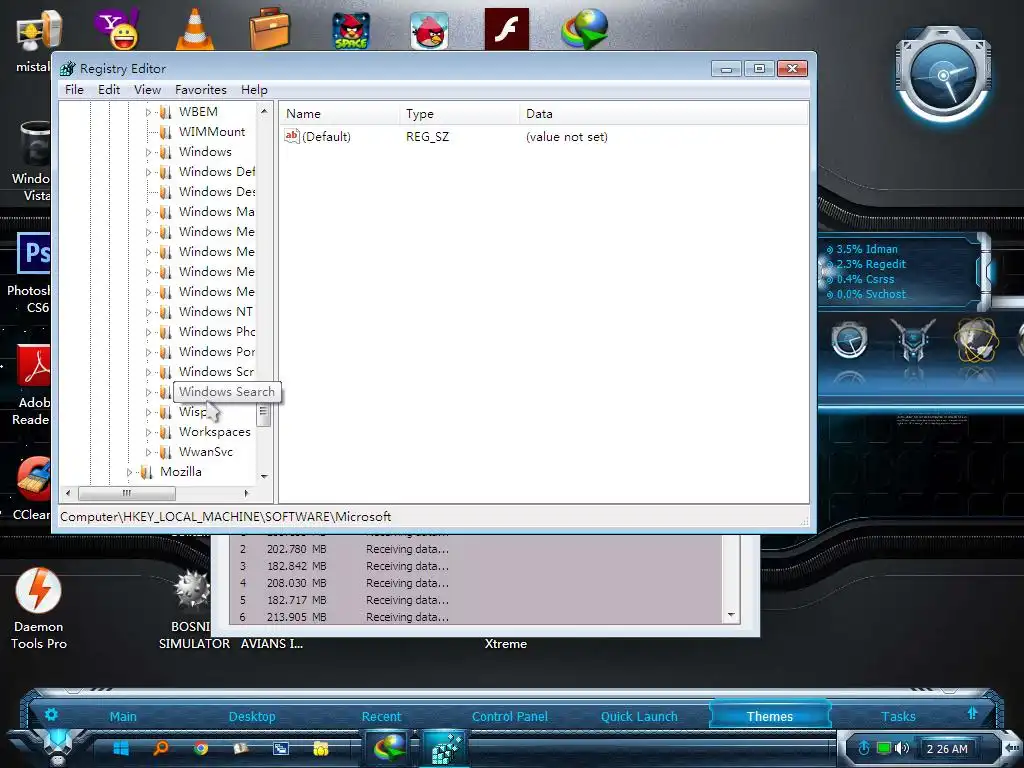Switch to the Recent tab
Image resolution: width=1024 pixels, height=768 pixels.
(381, 716)
